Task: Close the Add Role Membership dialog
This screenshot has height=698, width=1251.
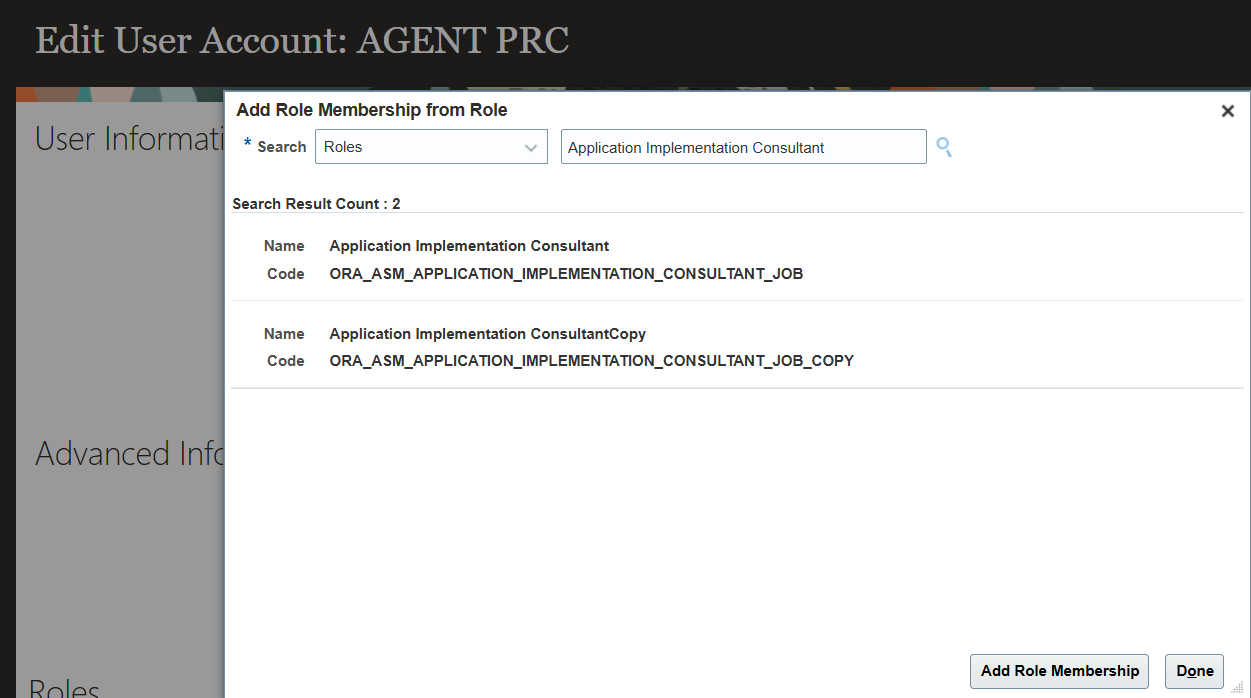Action: point(1227,111)
